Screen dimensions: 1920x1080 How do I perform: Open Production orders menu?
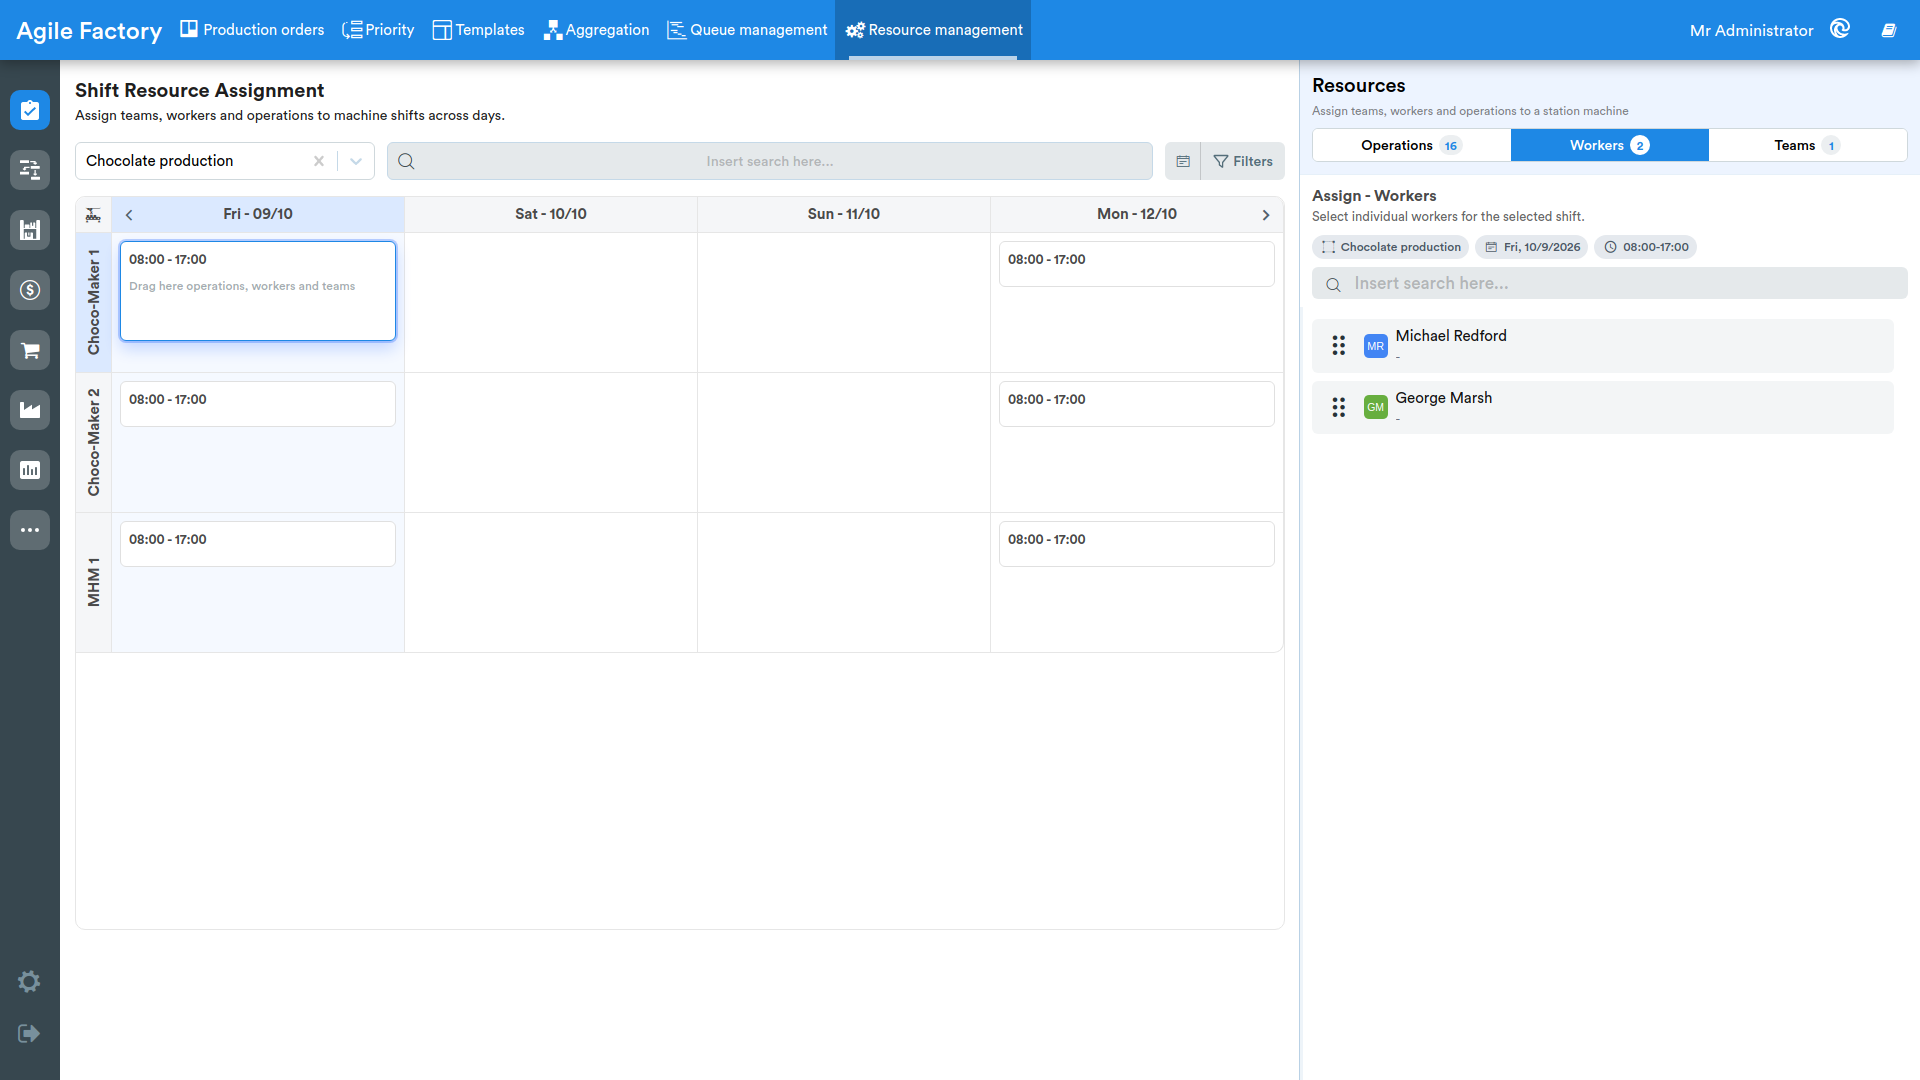[x=252, y=30]
